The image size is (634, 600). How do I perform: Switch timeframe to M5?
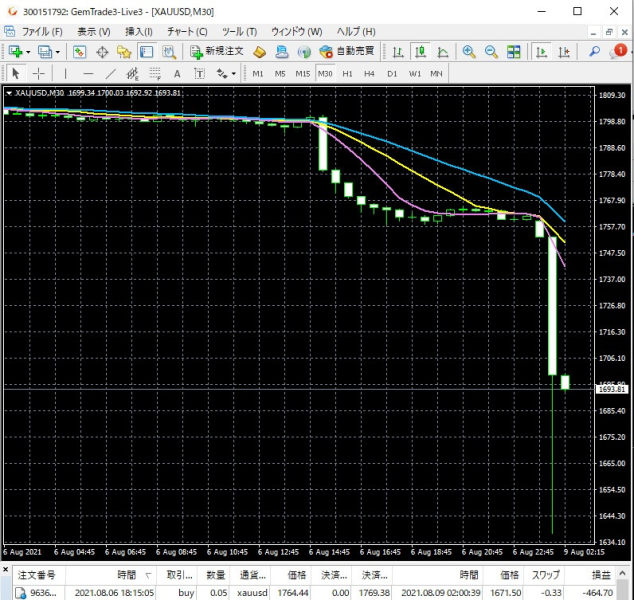[x=280, y=74]
